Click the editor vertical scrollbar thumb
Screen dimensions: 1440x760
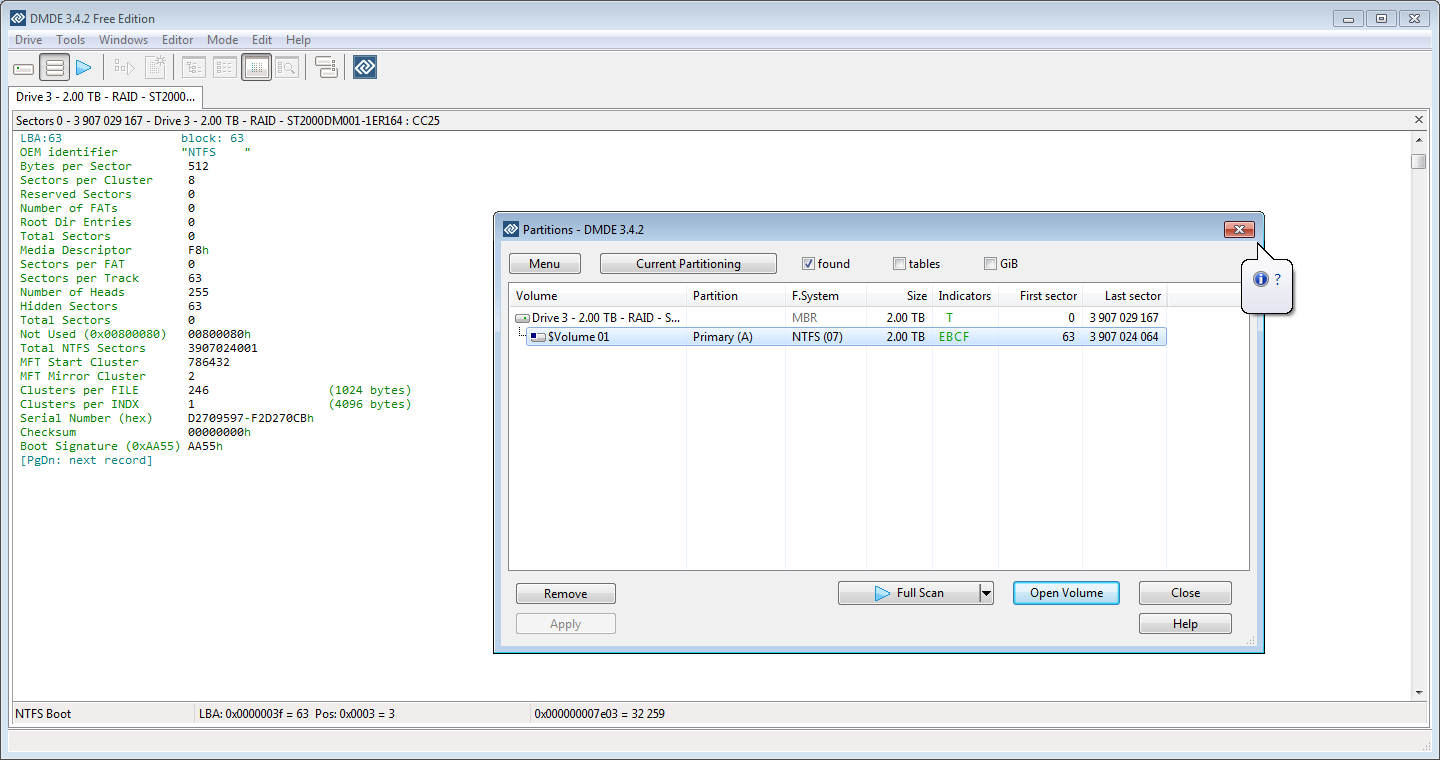point(1419,161)
